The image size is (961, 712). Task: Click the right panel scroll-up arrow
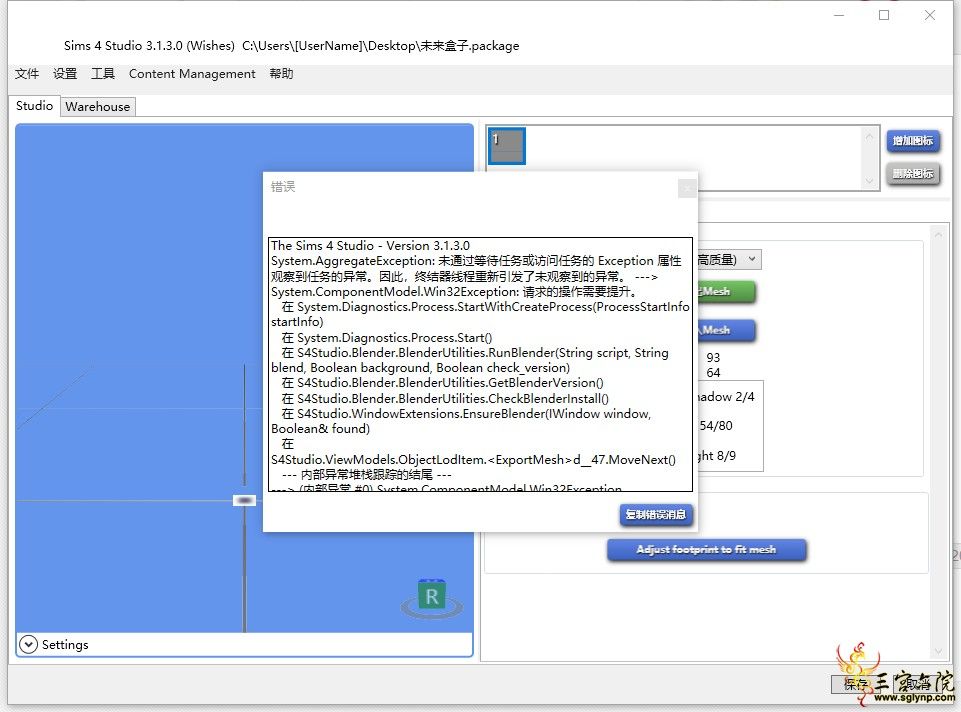938,234
